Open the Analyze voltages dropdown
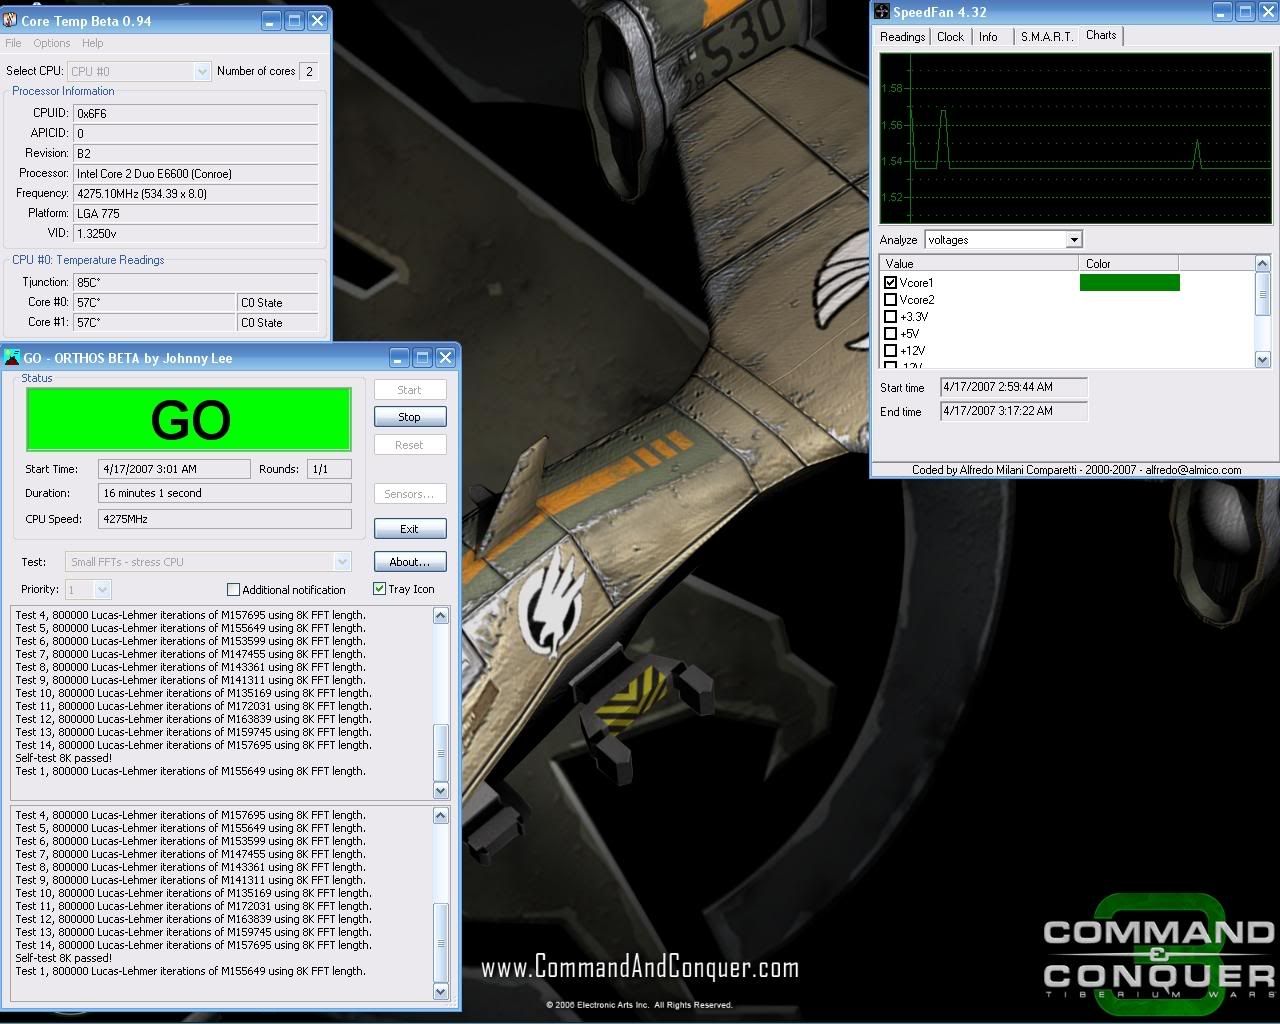Viewport: 1280px width, 1024px height. [1073, 240]
